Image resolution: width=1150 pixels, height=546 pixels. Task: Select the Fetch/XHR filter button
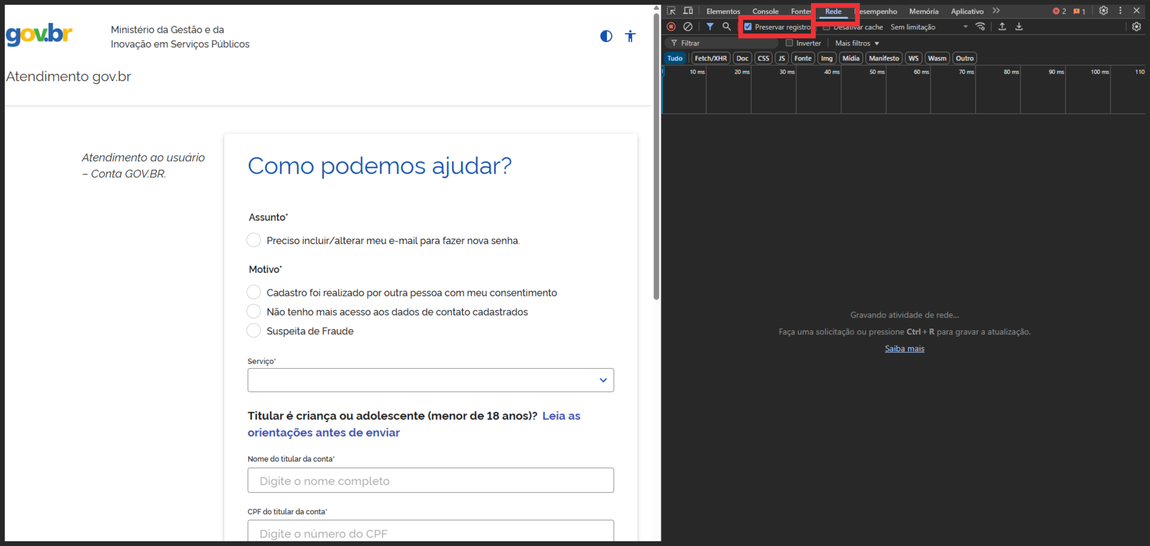pyautogui.click(x=711, y=58)
